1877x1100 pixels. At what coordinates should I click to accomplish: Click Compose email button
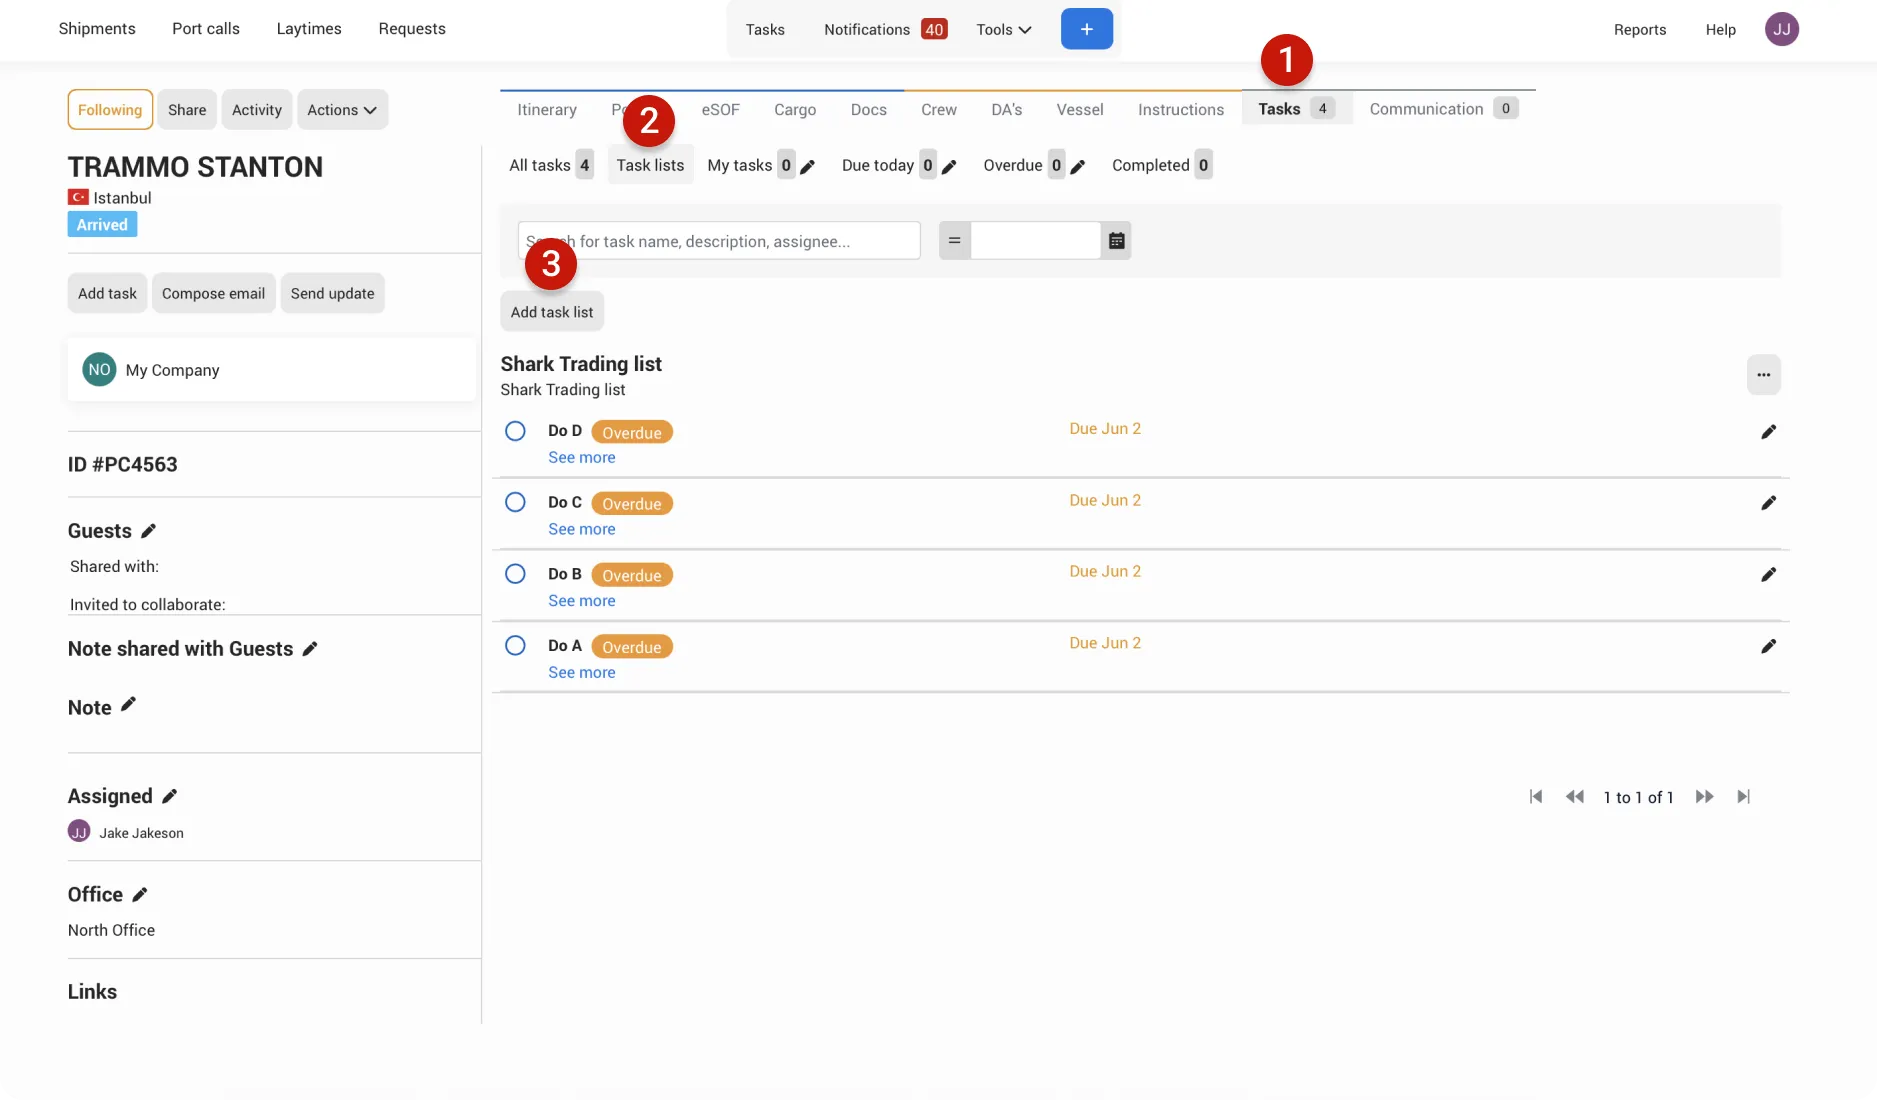pos(213,294)
